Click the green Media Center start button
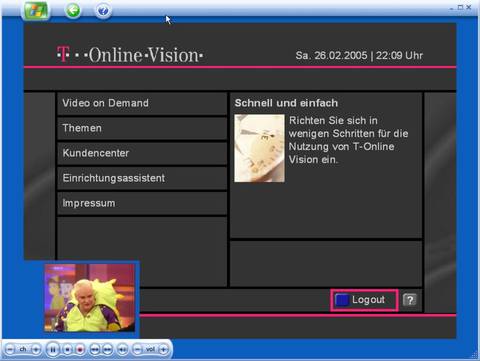The image size is (480, 361). pos(36,10)
